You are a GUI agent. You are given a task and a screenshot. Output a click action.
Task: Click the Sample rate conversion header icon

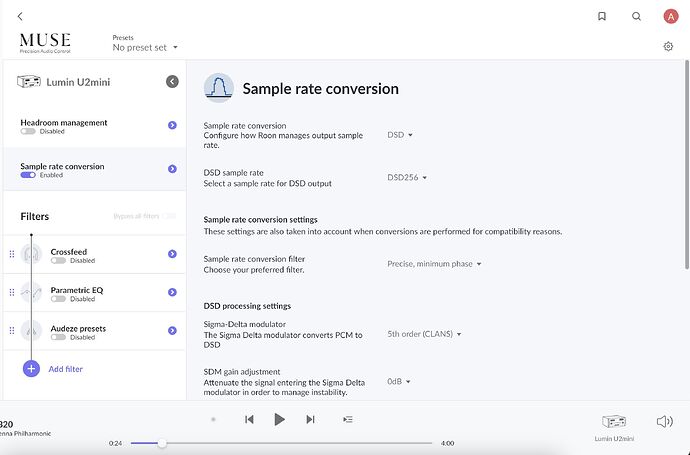pos(219,88)
